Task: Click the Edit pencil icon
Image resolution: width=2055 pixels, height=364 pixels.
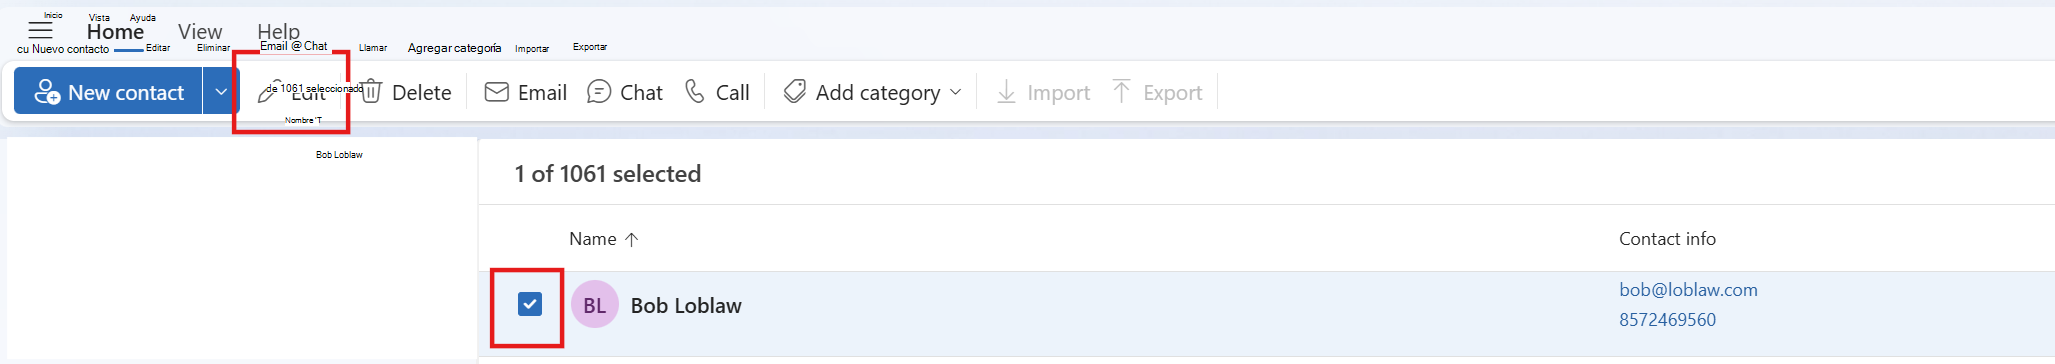Action: tap(268, 93)
